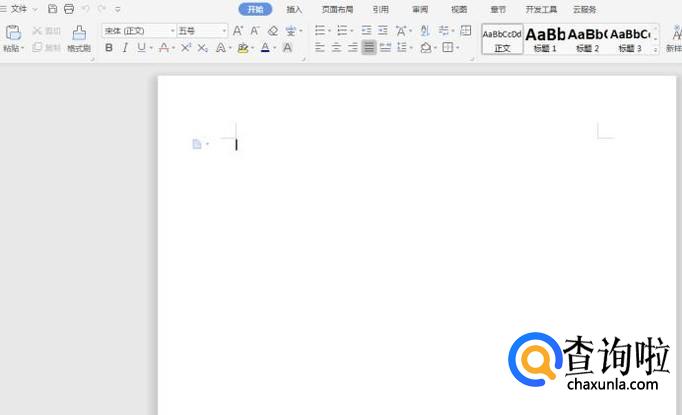Click the Save icon in quick access bar
Viewport: 682px width, 415px height.
tap(53, 9)
